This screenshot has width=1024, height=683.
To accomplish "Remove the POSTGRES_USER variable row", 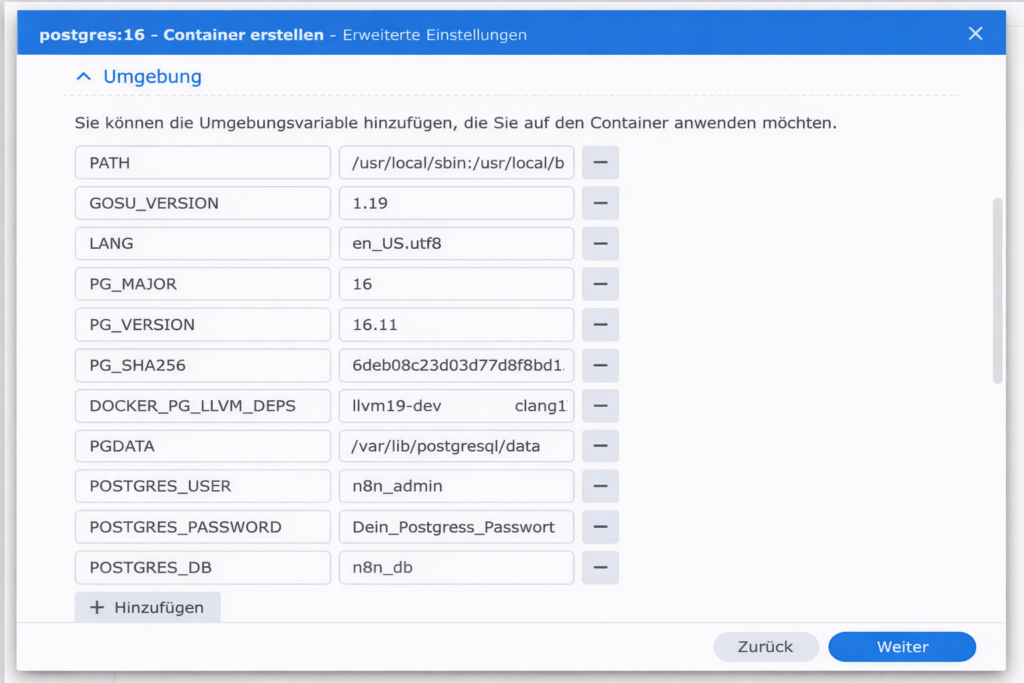I will pos(600,486).
